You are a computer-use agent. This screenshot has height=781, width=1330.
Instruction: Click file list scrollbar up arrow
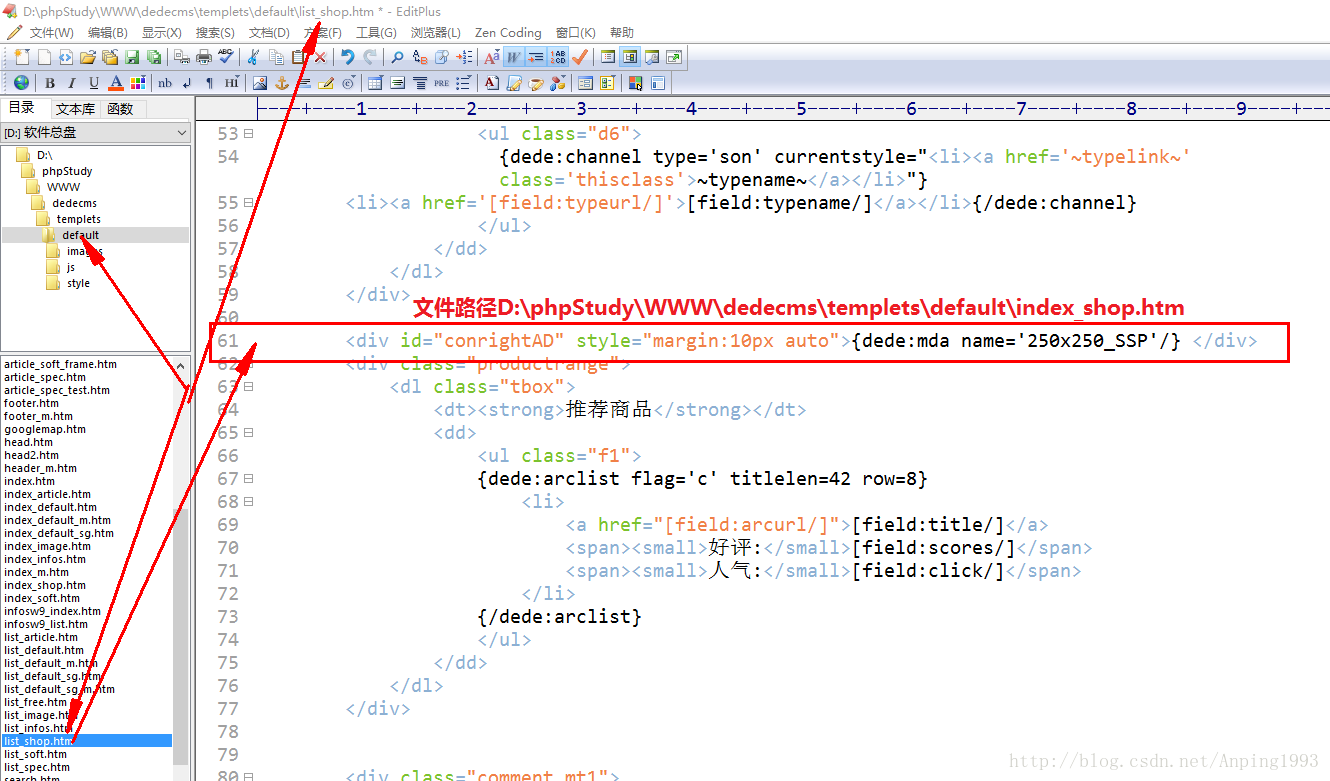point(181,367)
